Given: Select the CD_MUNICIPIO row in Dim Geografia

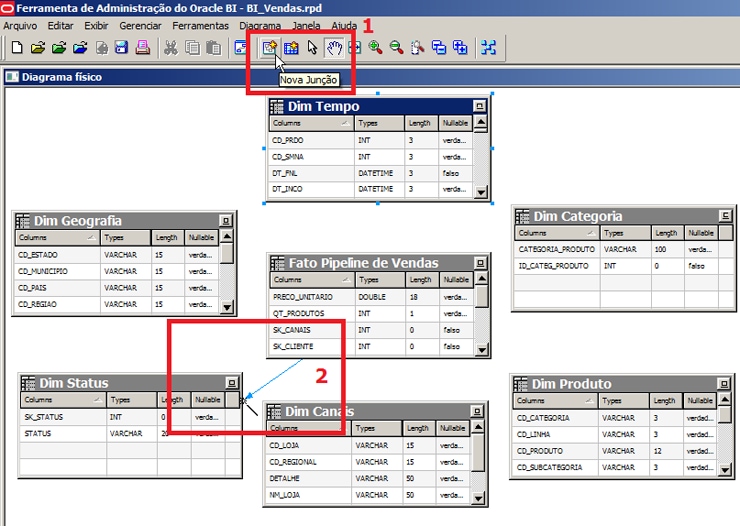Looking at the screenshot, I should [x=117, y=271].
